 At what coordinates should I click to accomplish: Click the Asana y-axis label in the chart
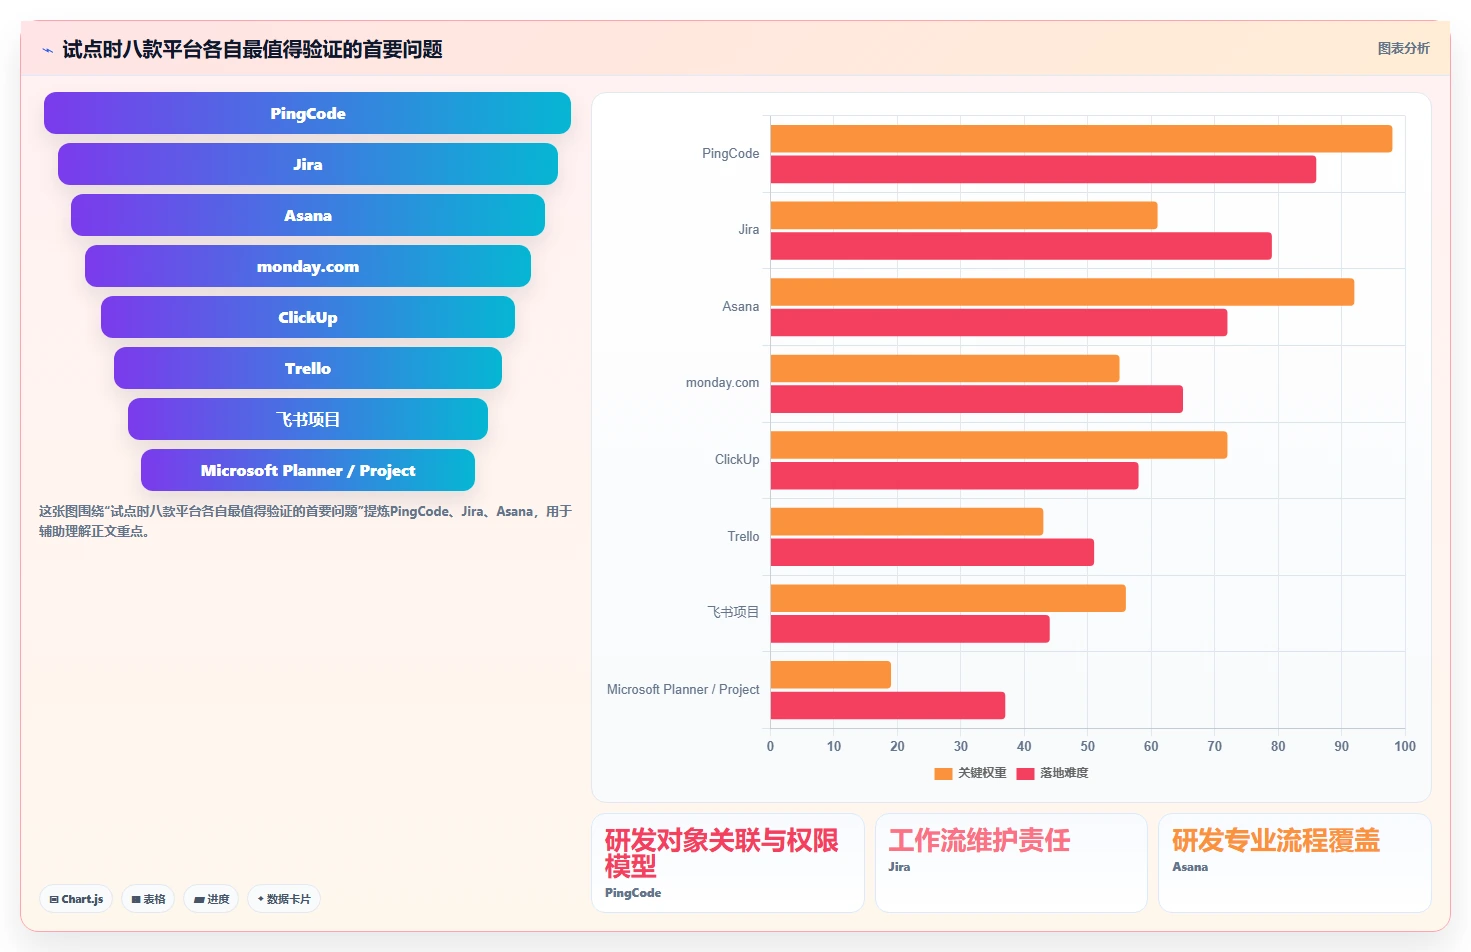pyautogui.click(x=740, y=306)
